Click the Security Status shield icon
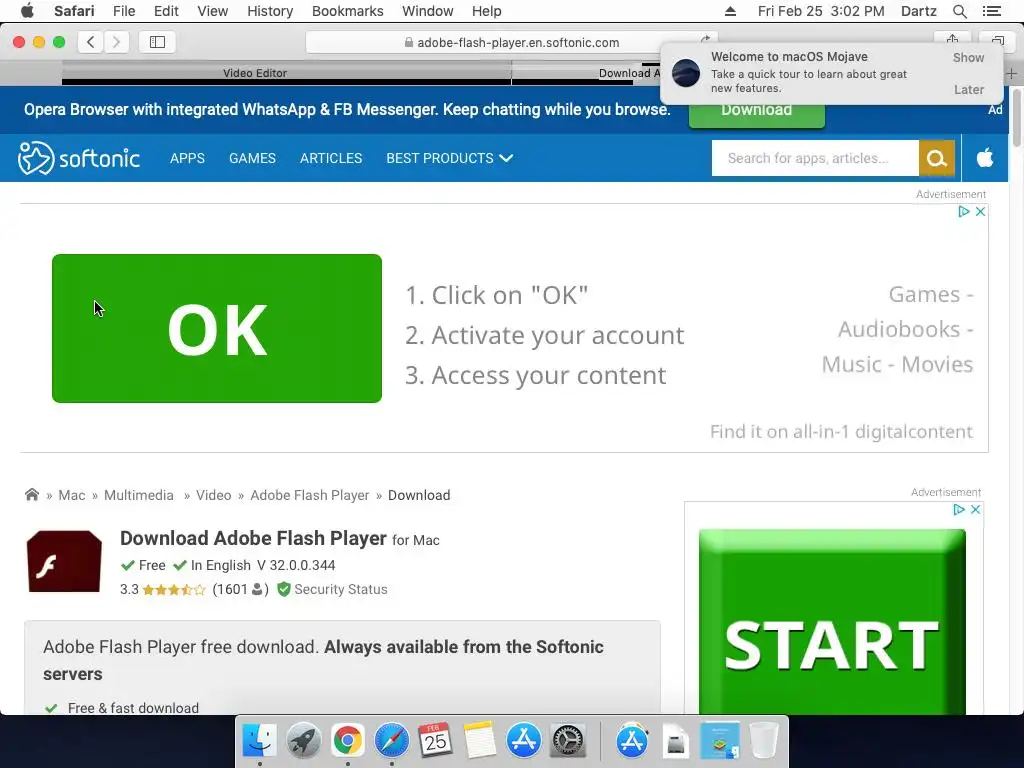1024x768 pixels. pyautogui.click(x=283, y=589)
